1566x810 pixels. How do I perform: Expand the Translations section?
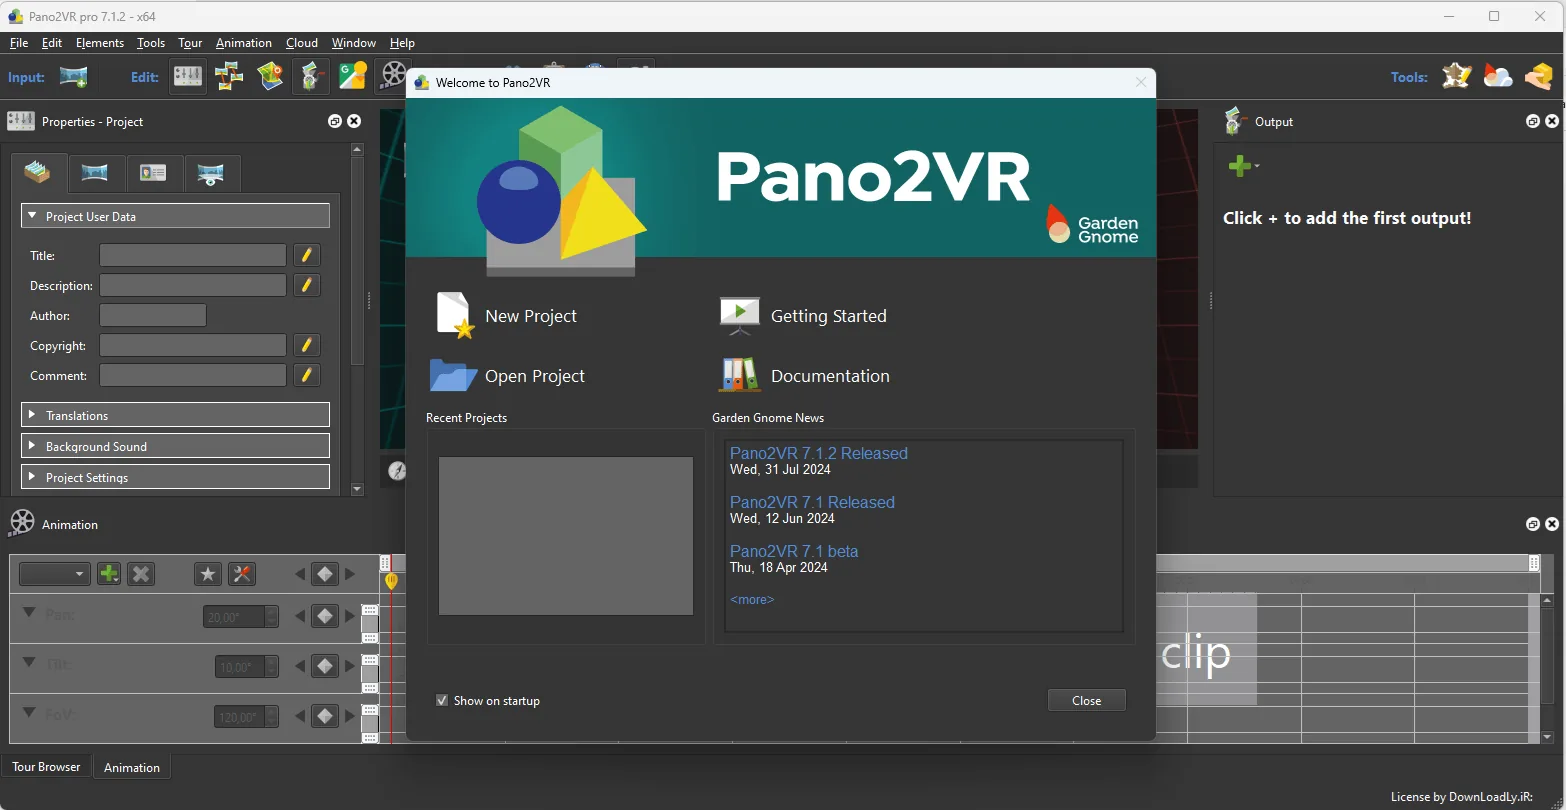click(175, 415)
